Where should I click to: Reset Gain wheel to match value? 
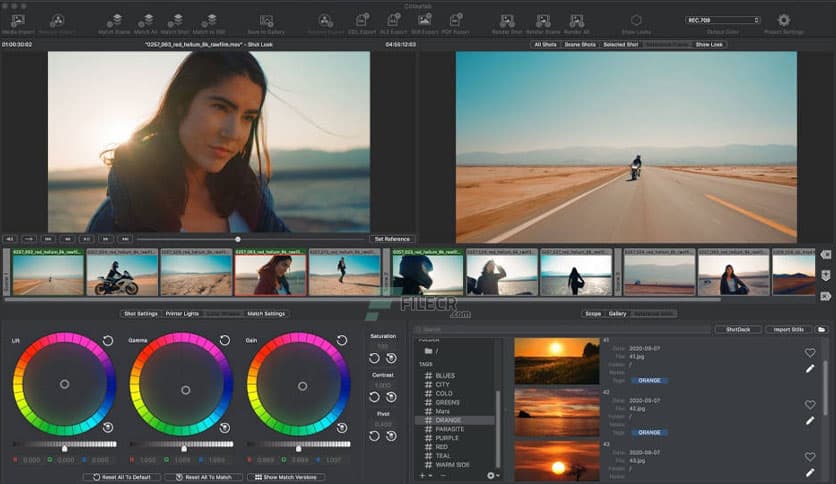pos(342,427)
